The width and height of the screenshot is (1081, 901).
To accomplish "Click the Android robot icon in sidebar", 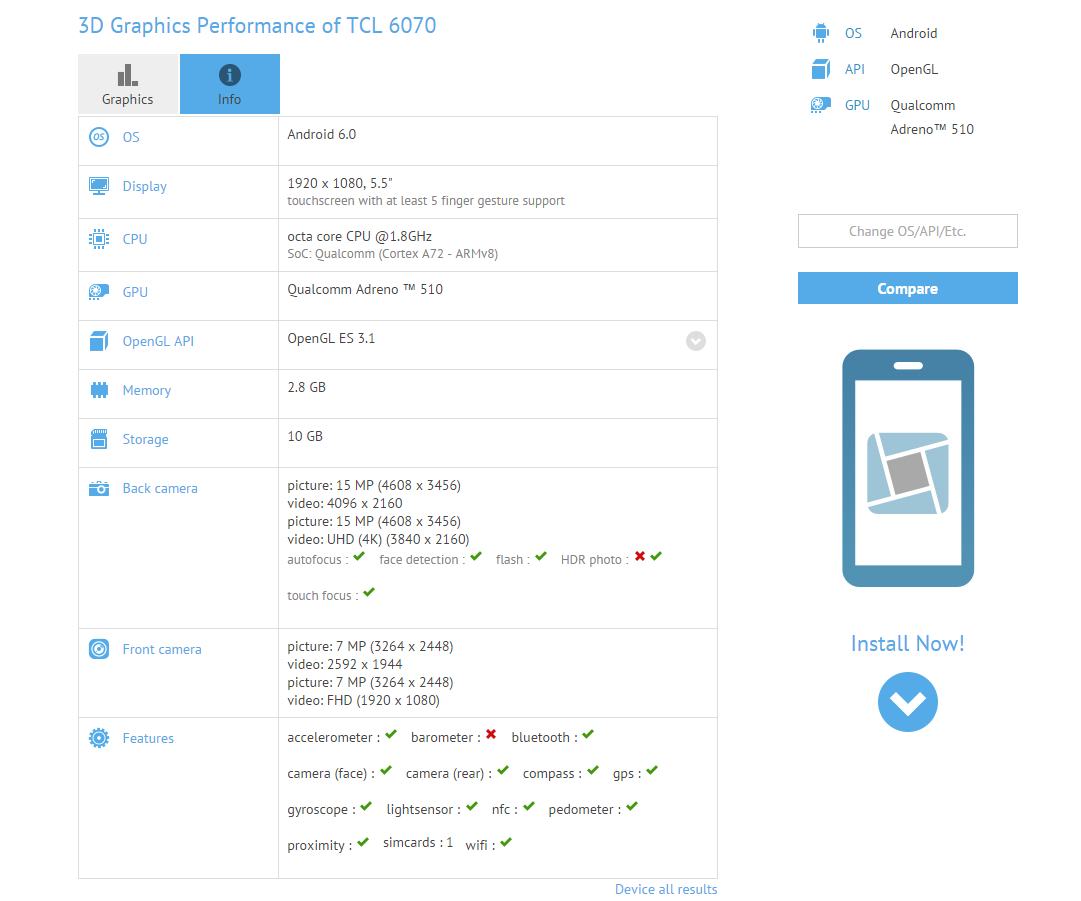I will (x=820, y=32).
